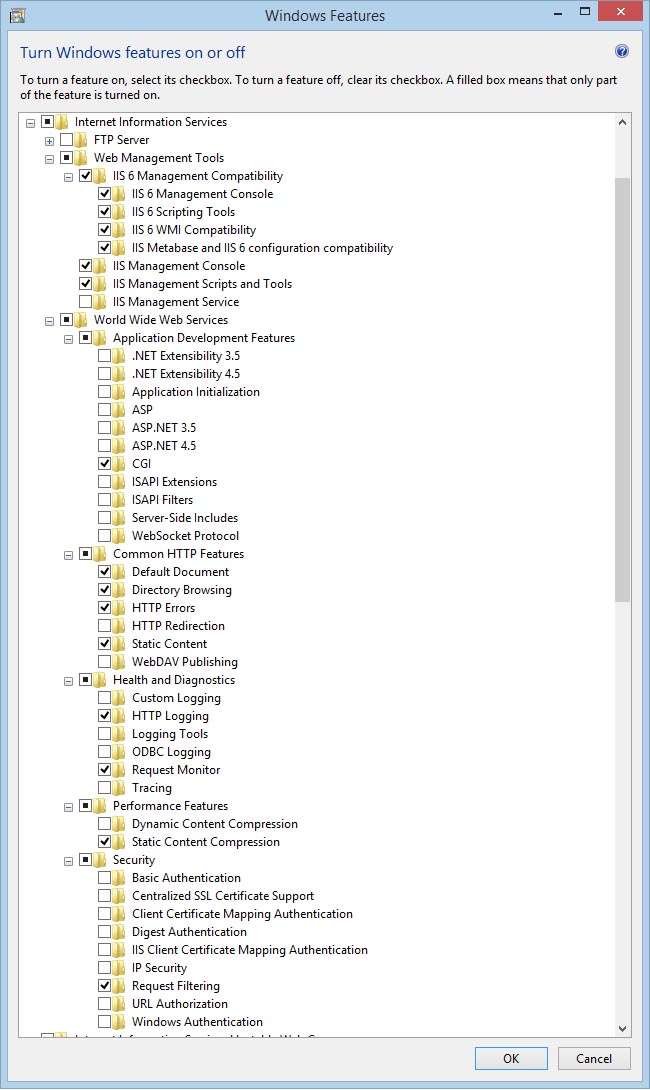Uncheck IIS Management Scripts and Tools
This screenshot has height=1090, width=650.
point(86,284)
